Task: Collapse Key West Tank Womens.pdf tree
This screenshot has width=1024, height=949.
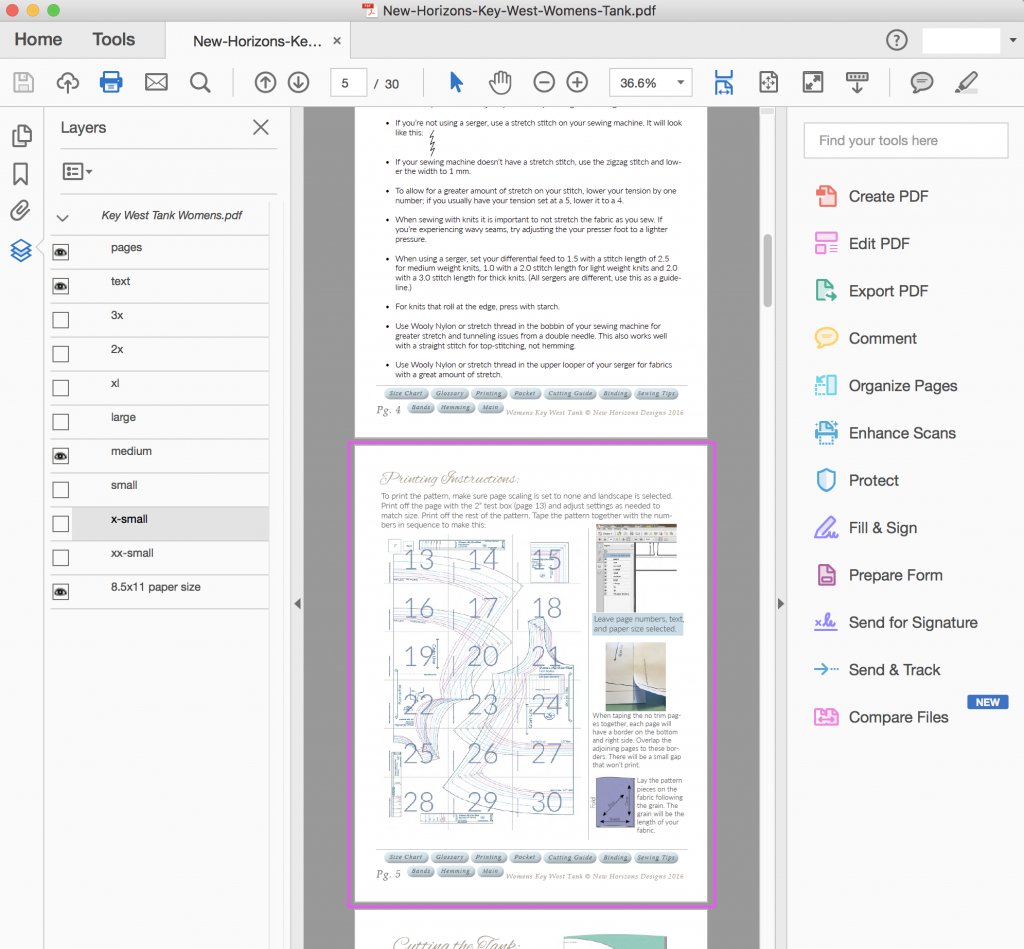Action: coord(63,217)
